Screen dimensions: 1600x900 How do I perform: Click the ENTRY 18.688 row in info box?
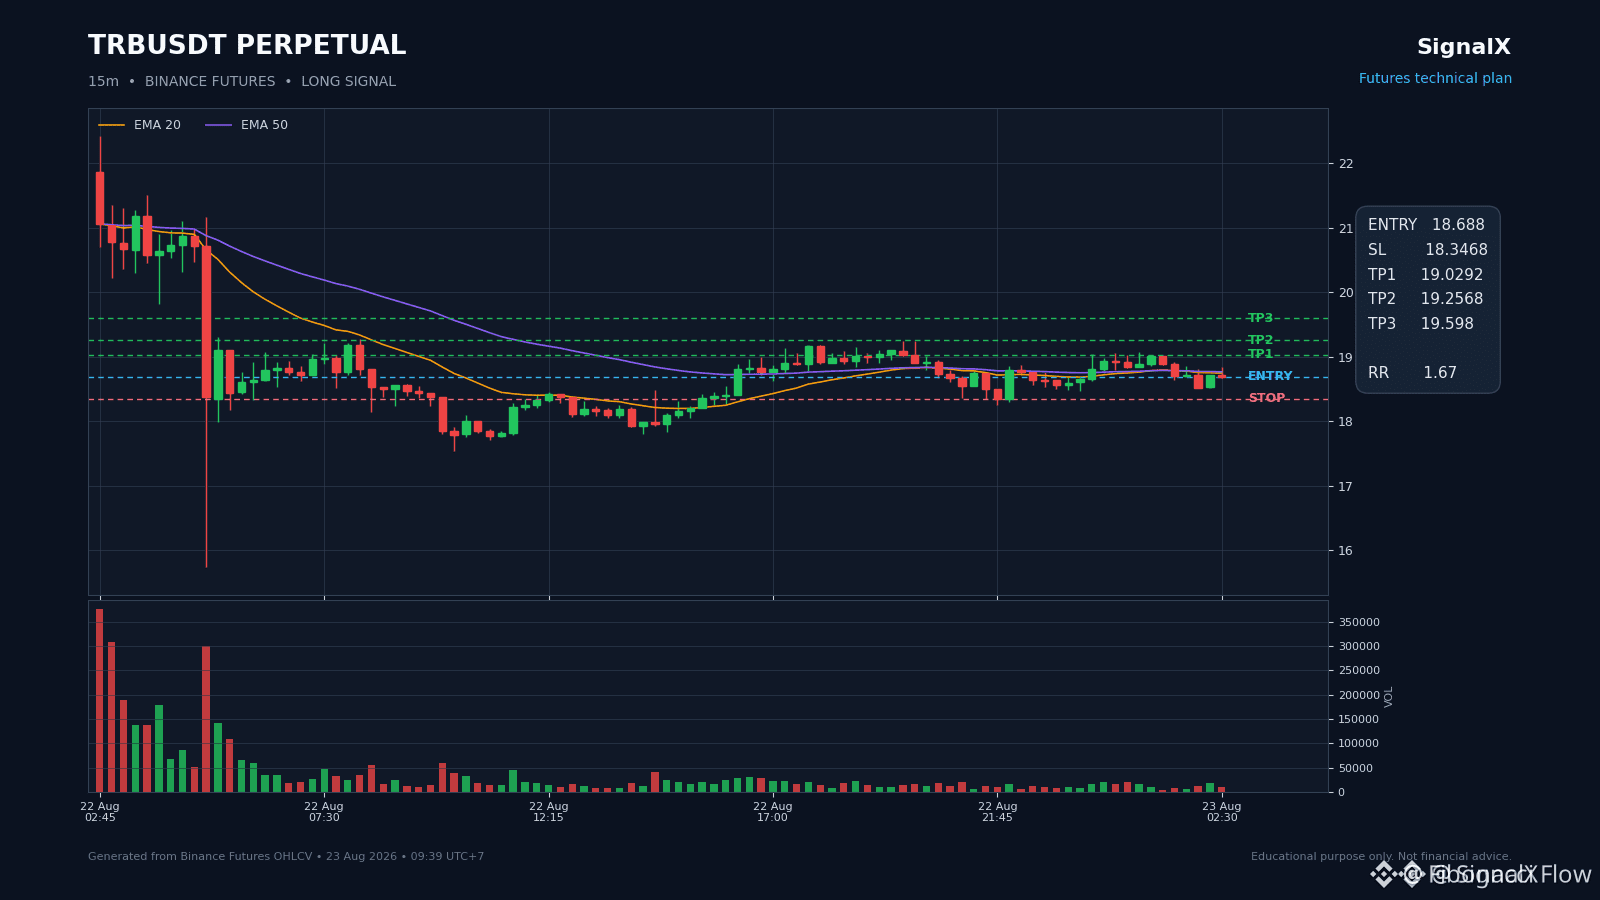(x=1426, y=225)
